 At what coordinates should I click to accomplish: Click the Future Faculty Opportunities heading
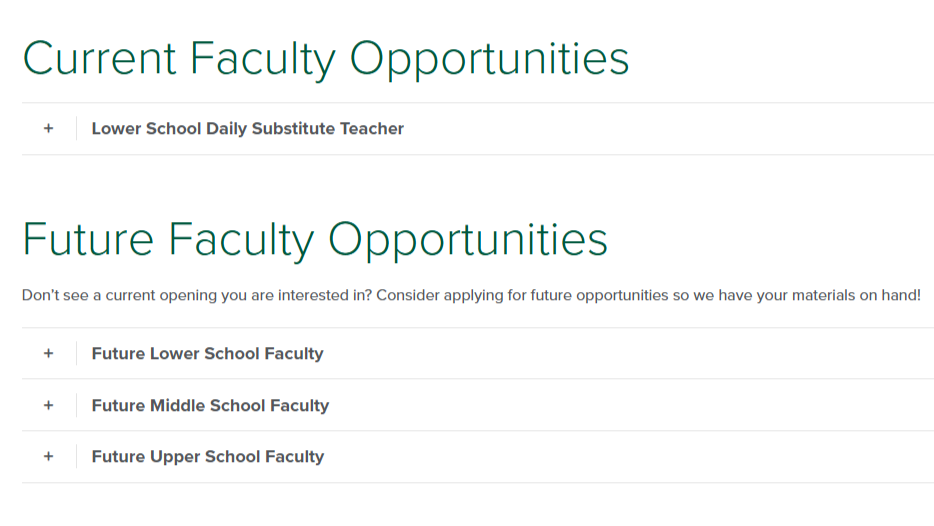pos(315,240)
